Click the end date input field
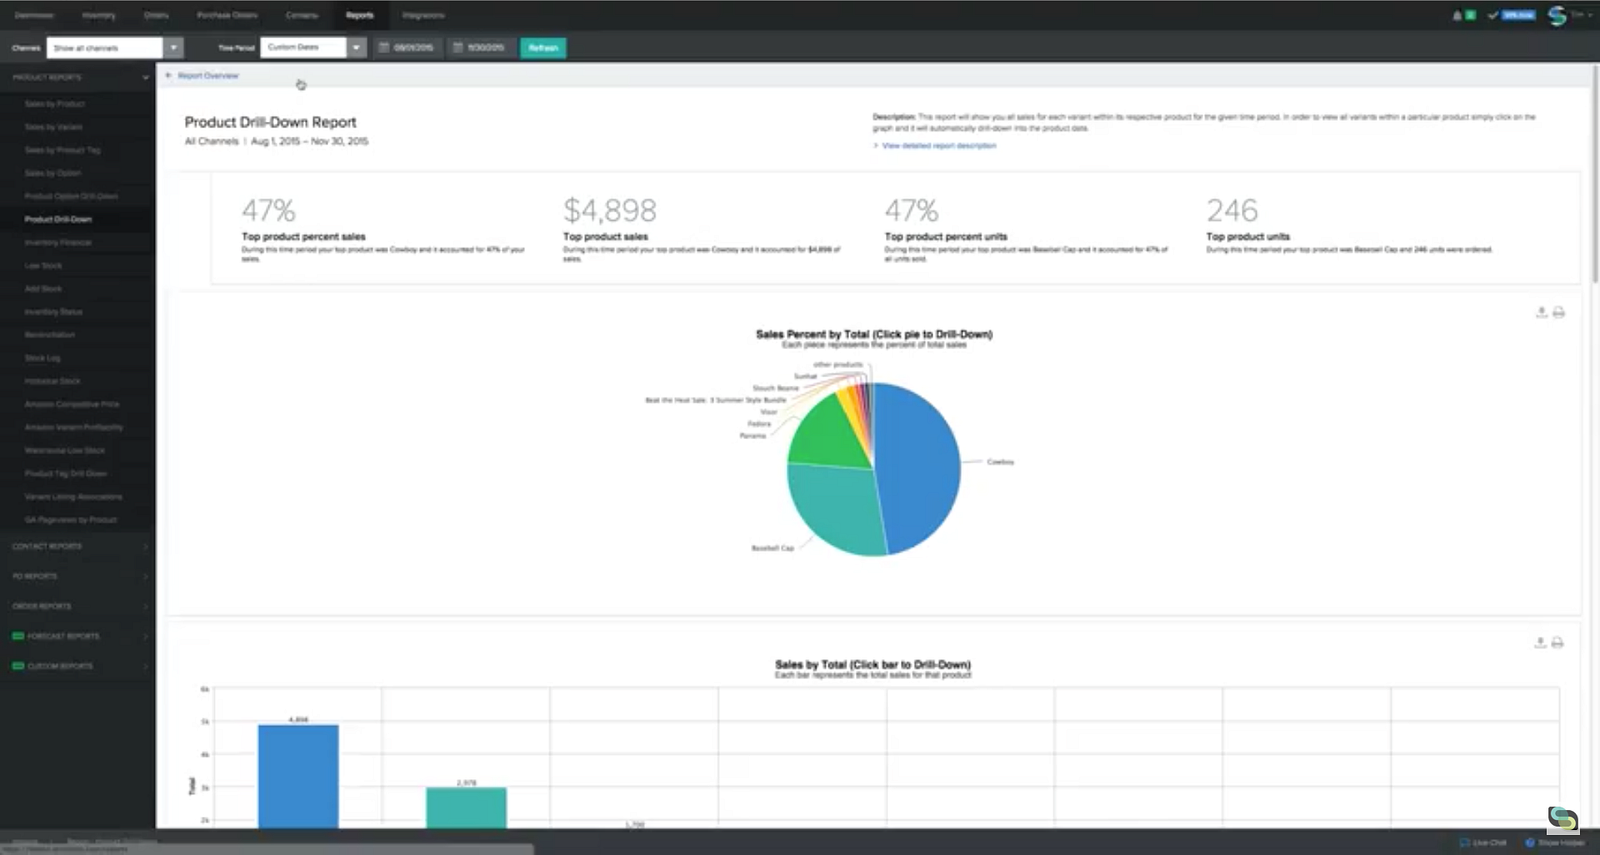This screenshot has width=1600, height=855. [x=481, y=47]
